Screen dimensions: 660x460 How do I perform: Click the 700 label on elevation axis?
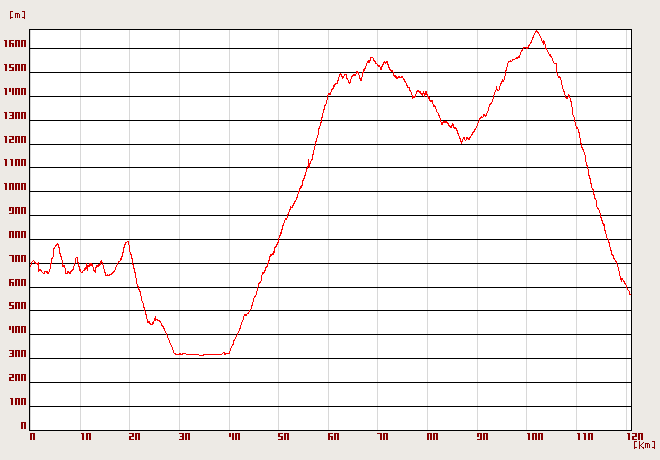coord(17,258)
